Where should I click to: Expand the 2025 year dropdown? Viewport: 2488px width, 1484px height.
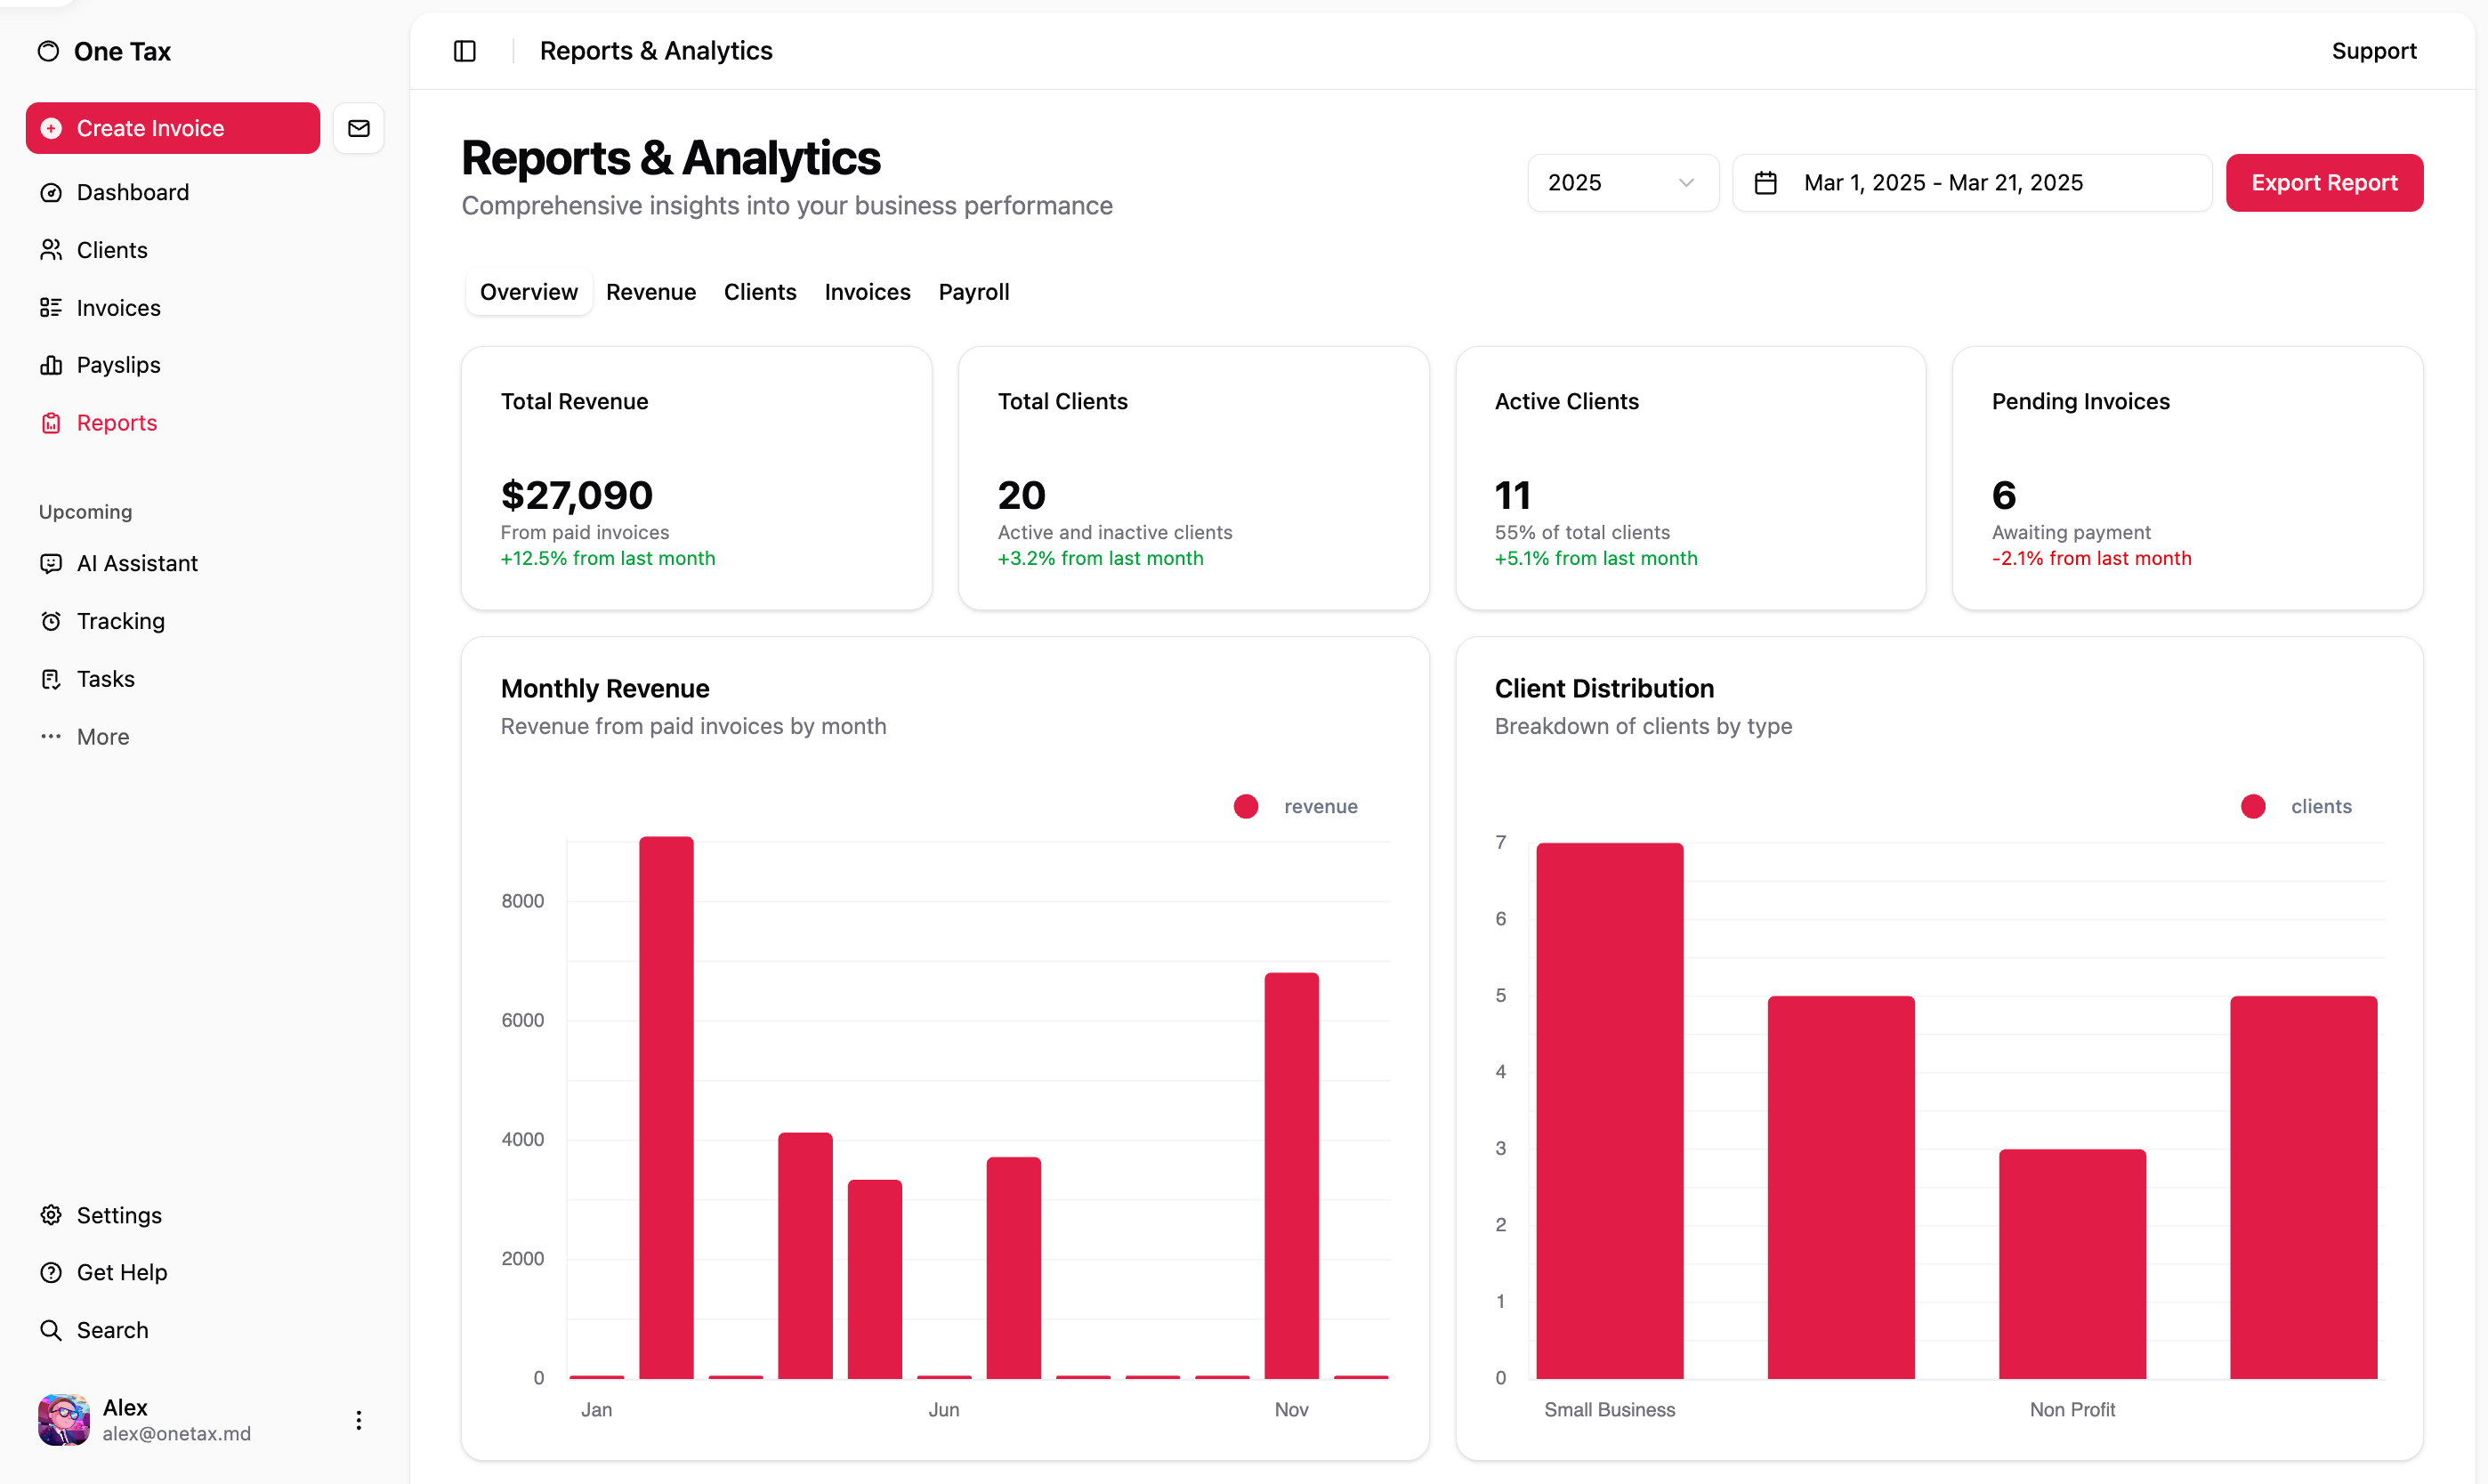coord(1622,183)
